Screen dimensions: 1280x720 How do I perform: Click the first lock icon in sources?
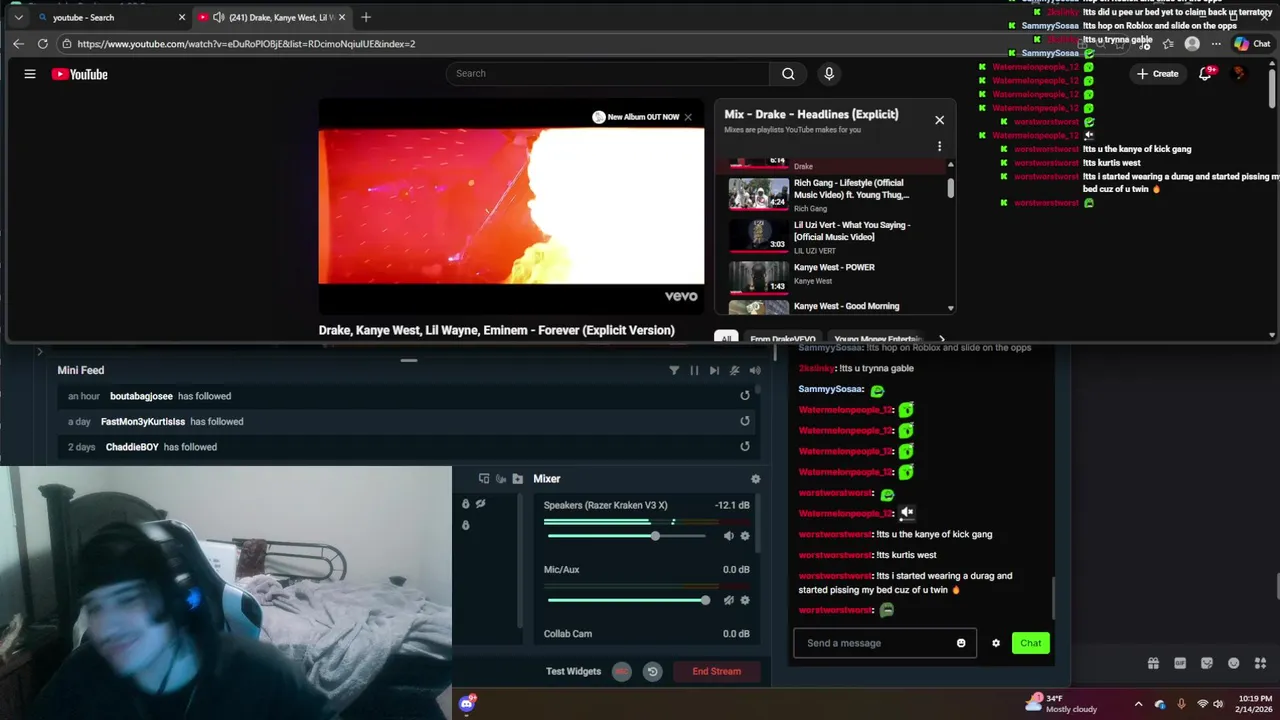465,504
